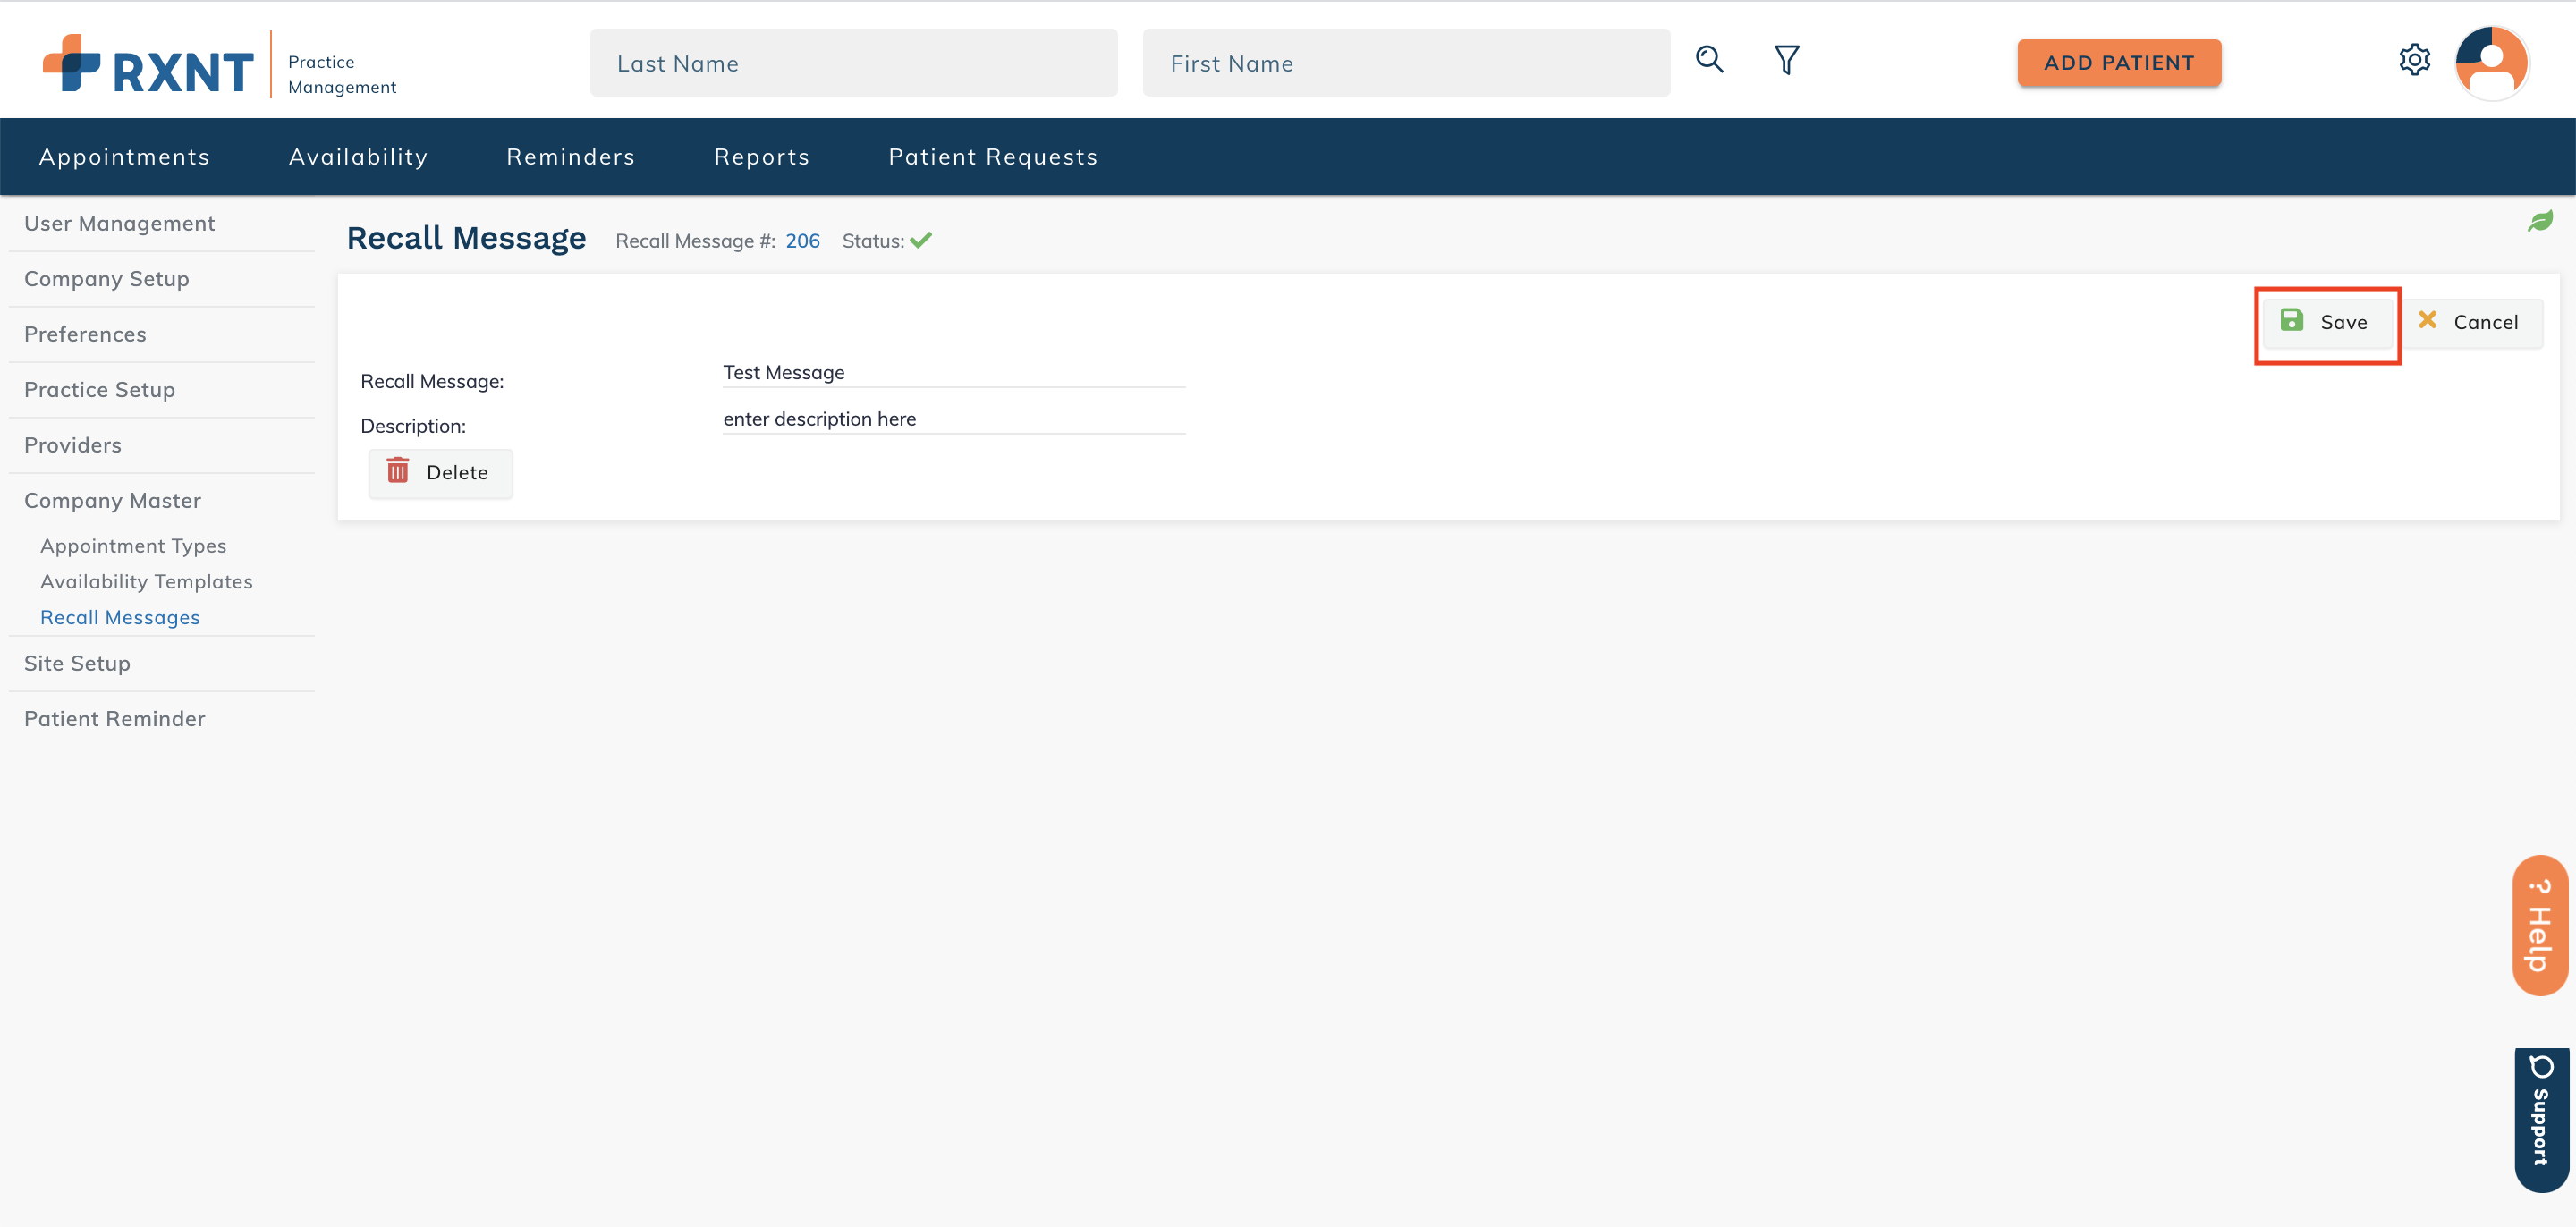Click the green status checkmark toggle
This screenshot has width=2576, height=1227.
point(921,240)
